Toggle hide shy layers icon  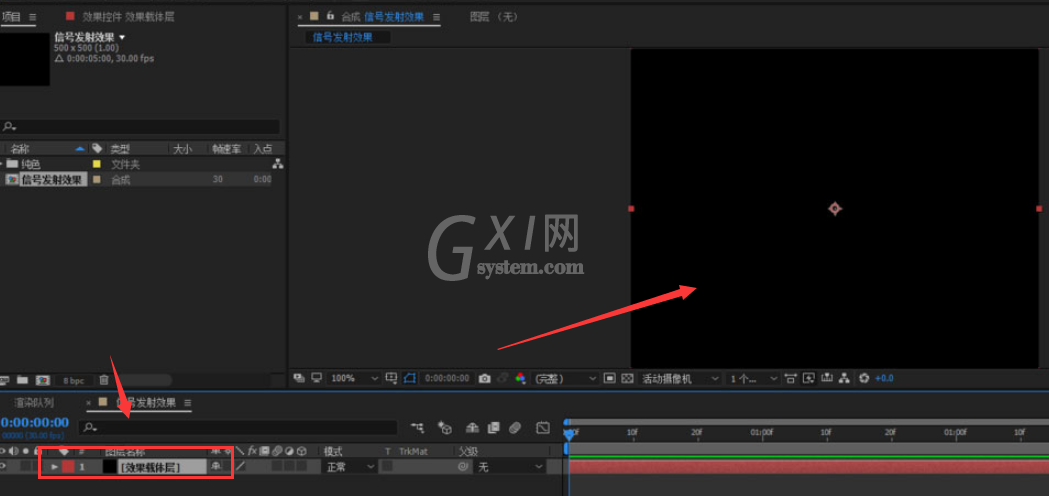click(472, 427)
